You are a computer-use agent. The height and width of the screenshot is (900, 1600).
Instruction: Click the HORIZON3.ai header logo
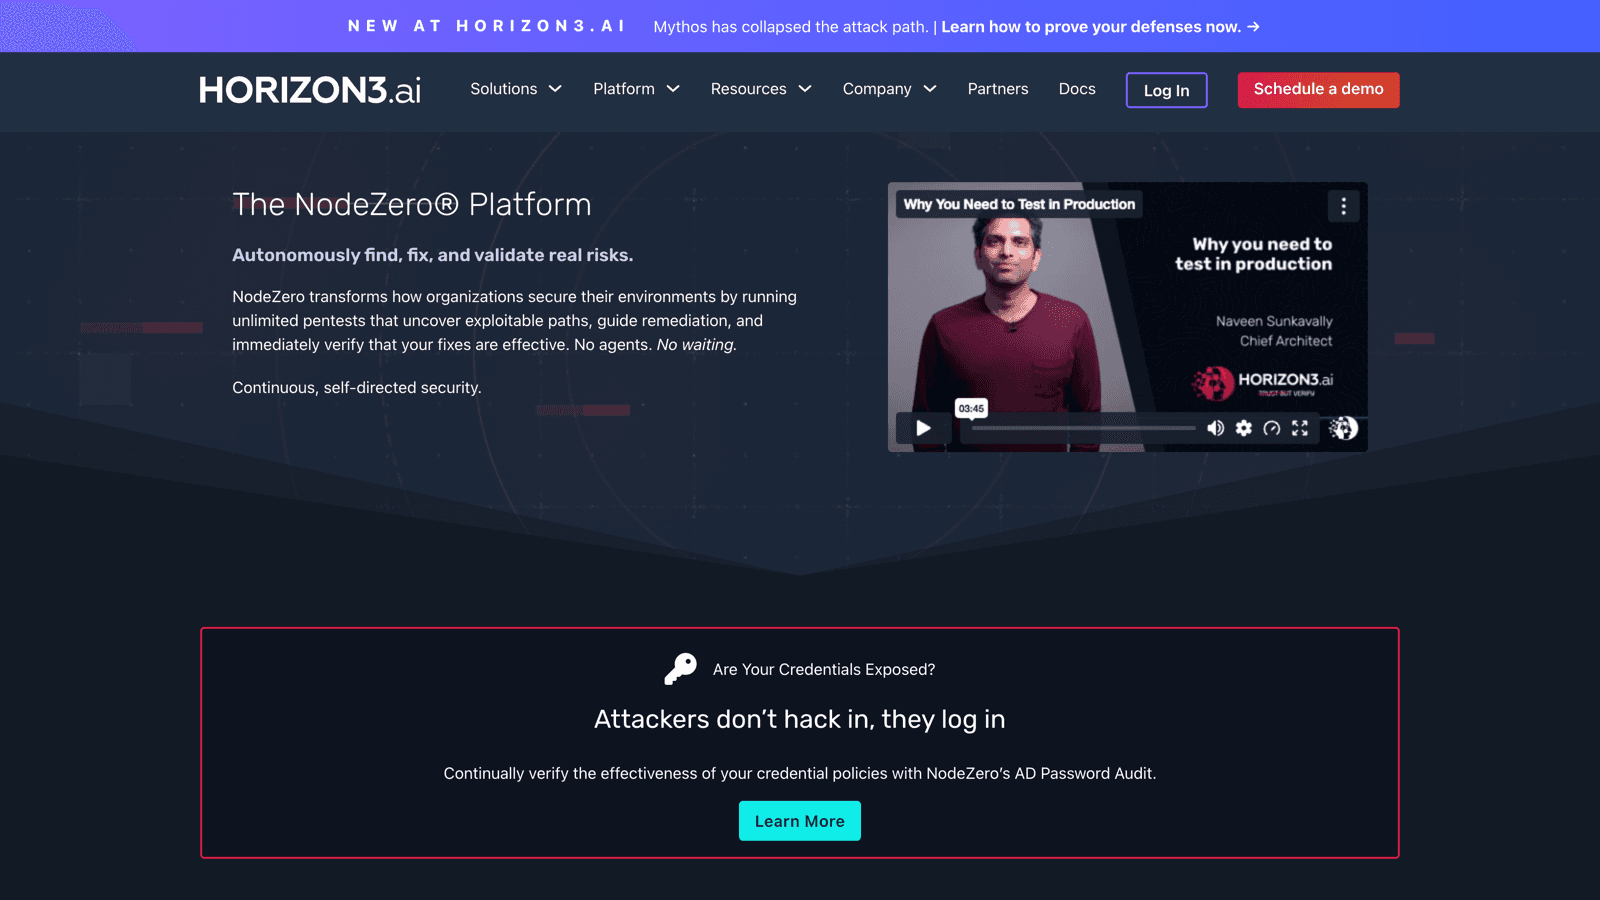coord(310,90)
